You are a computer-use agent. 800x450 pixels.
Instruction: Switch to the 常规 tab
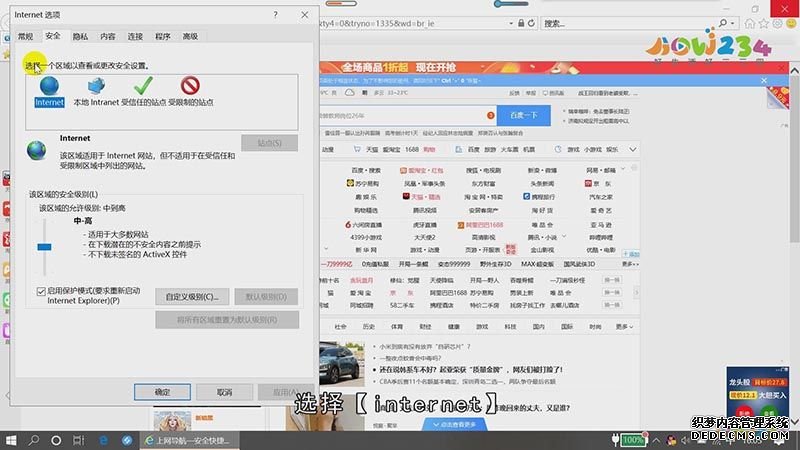26,36
